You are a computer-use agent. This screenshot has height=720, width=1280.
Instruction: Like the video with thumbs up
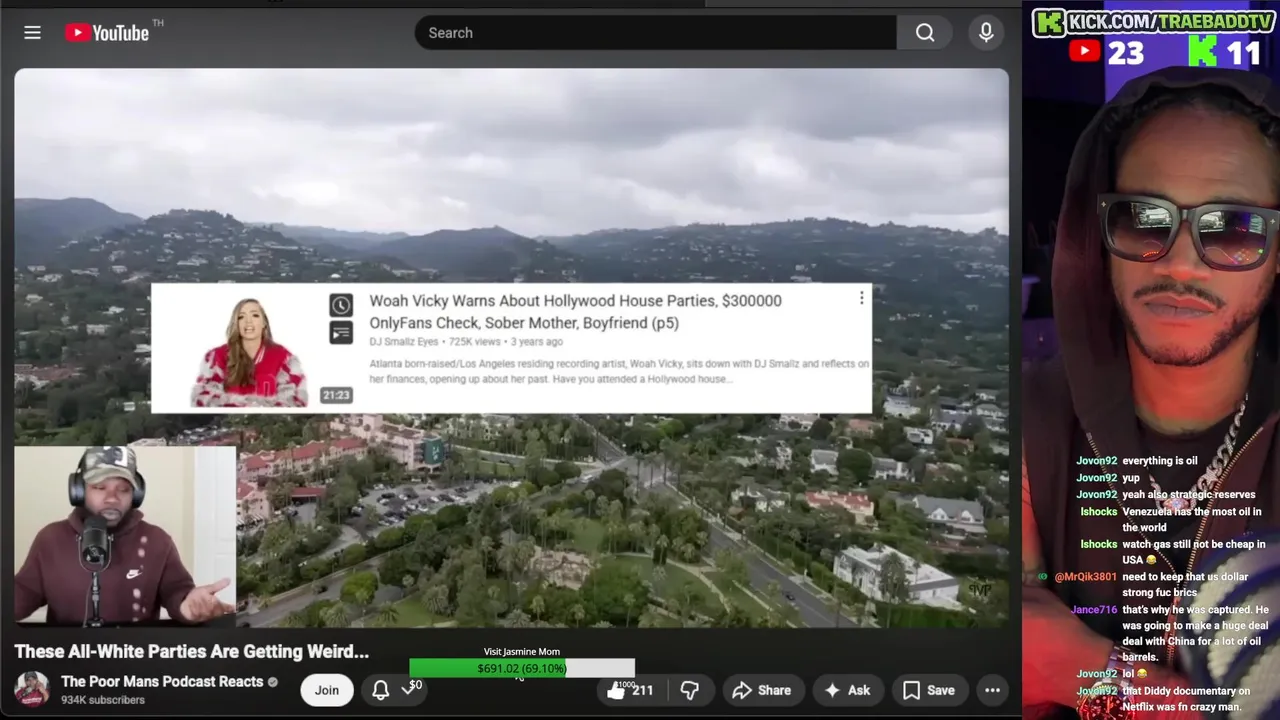(630, 690)
